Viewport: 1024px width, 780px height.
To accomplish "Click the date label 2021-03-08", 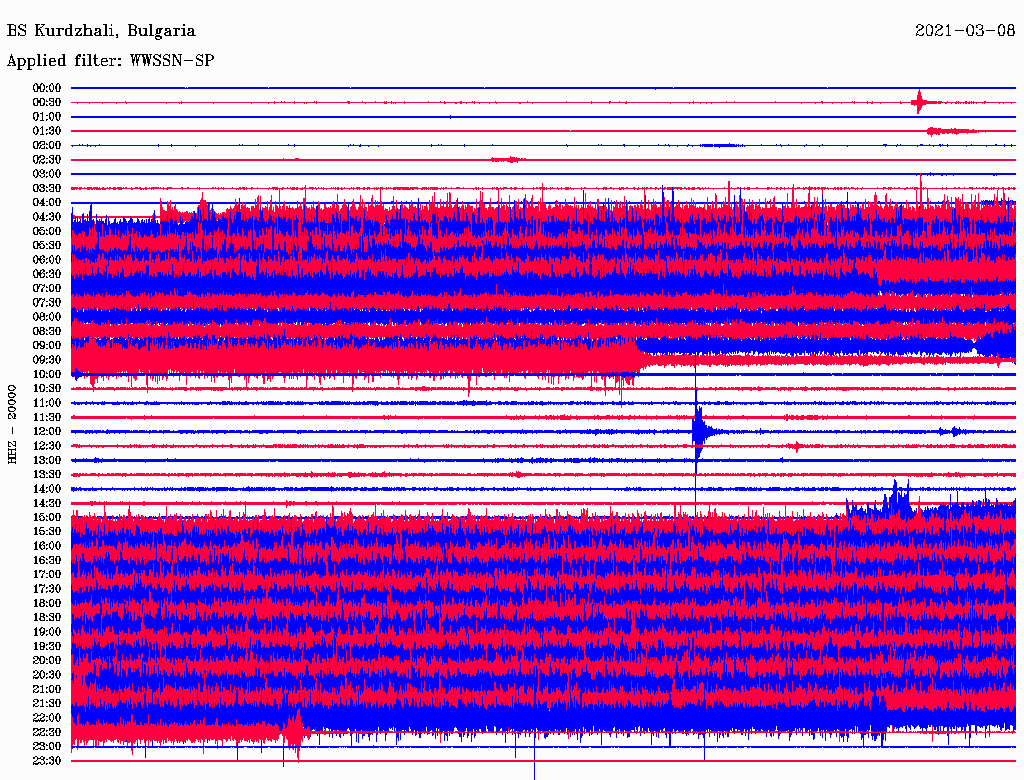I will click(965, 31).
